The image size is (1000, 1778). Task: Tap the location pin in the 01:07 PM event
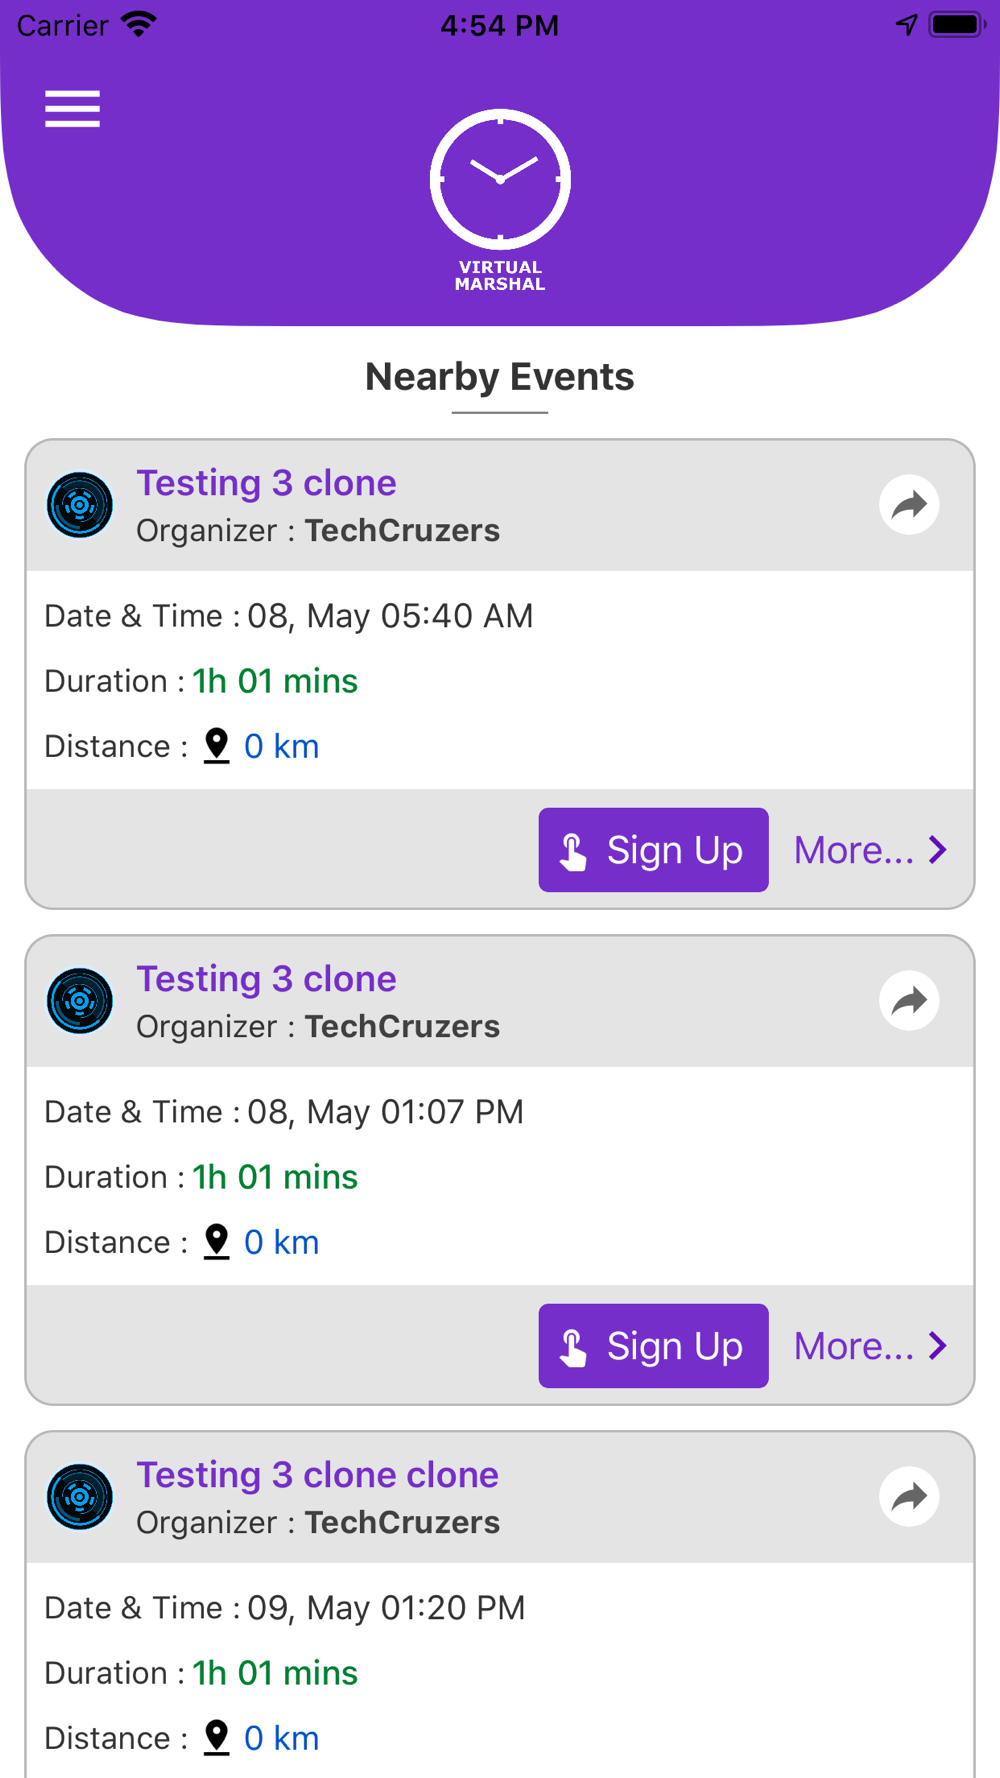point(216,1242)
